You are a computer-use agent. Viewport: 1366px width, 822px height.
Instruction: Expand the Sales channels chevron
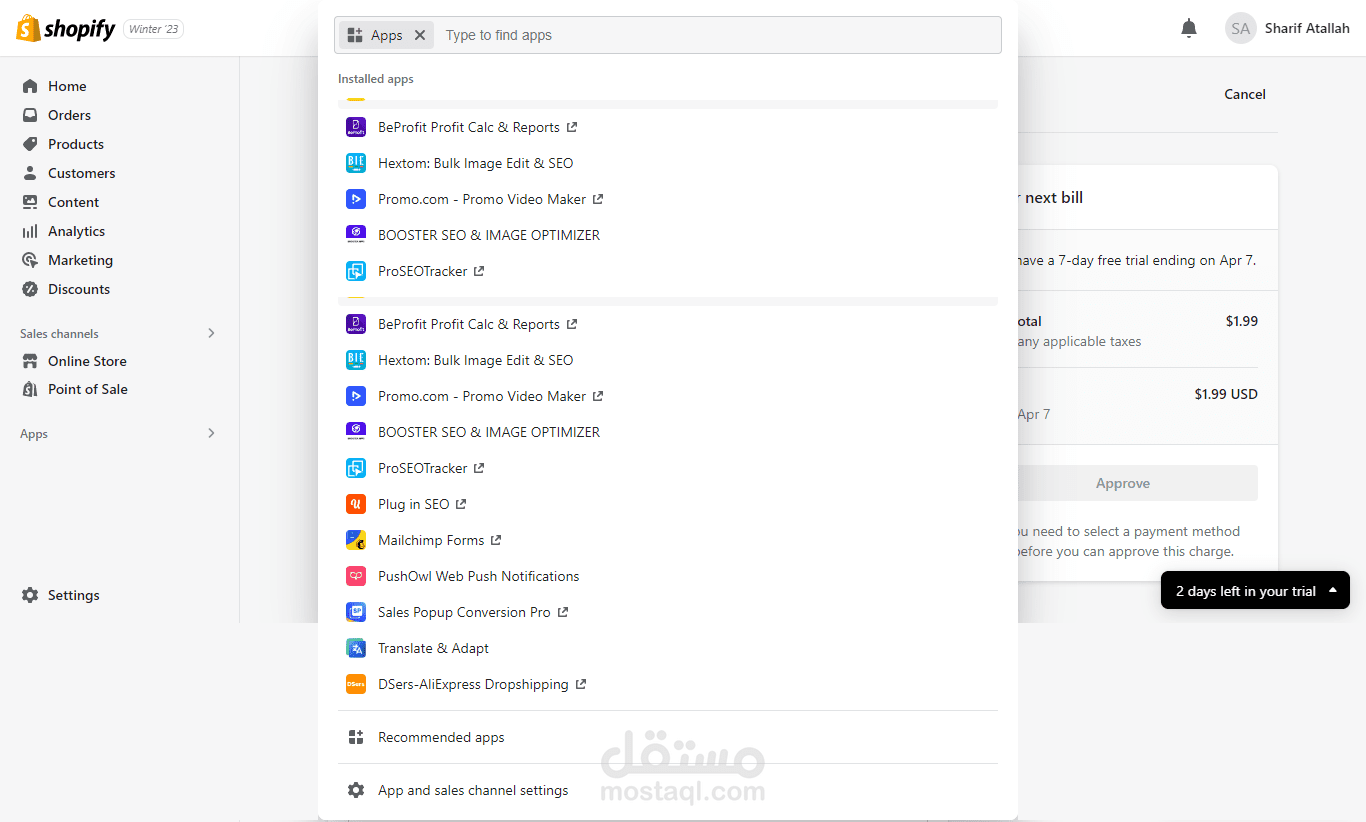pyautogui.click(x=211, y=333)
